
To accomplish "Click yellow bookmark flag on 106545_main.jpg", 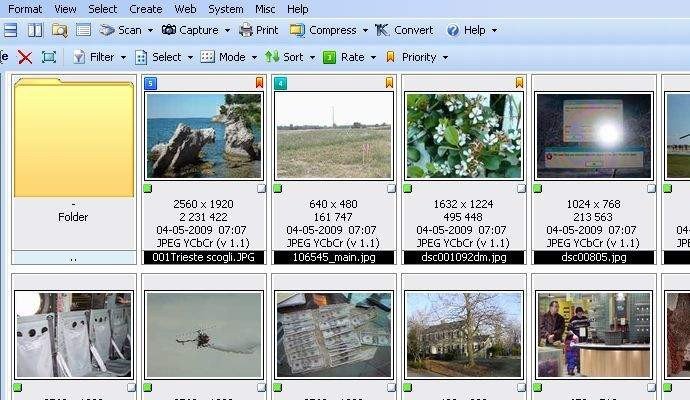I will [389, 82].
